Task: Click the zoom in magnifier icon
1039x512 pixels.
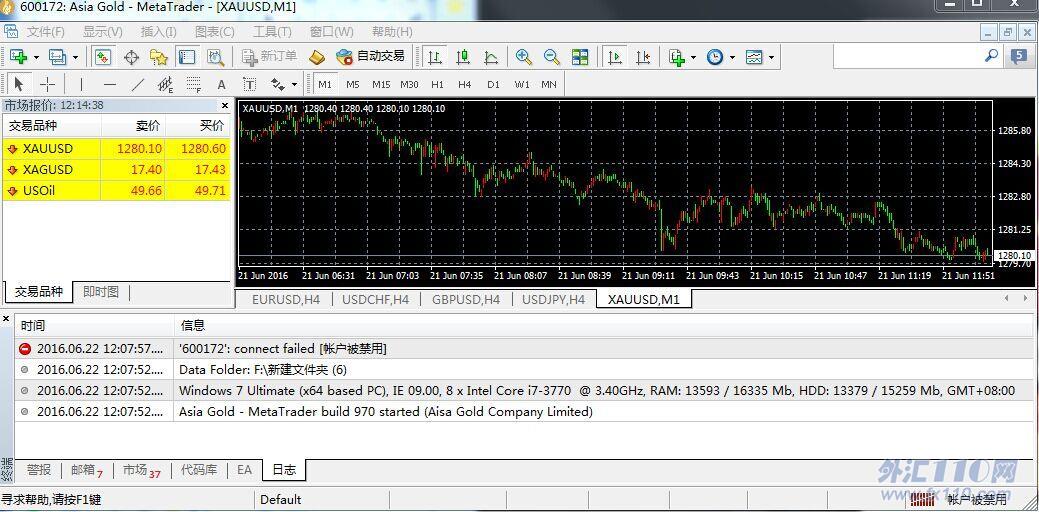Action: pyautogui.click(x=523, y=57)
